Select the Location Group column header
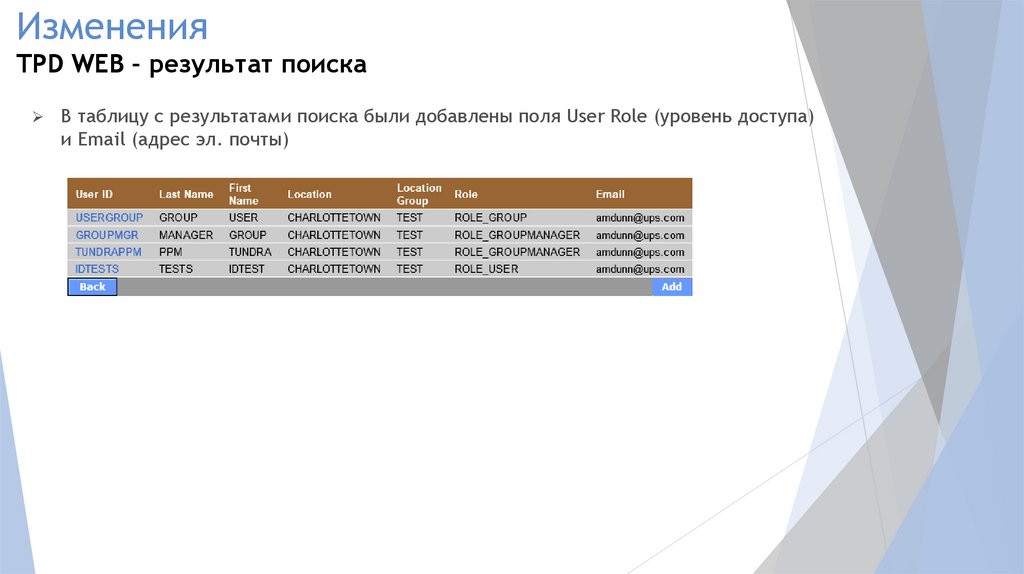The width and height of the screenshot is (1024, 574). pyautogui.click(x=418, y=194)
